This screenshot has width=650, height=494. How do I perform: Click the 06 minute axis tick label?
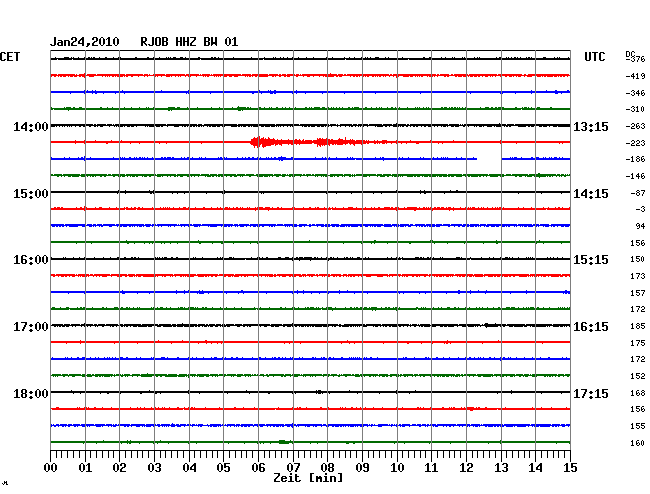tap(258, 468)
